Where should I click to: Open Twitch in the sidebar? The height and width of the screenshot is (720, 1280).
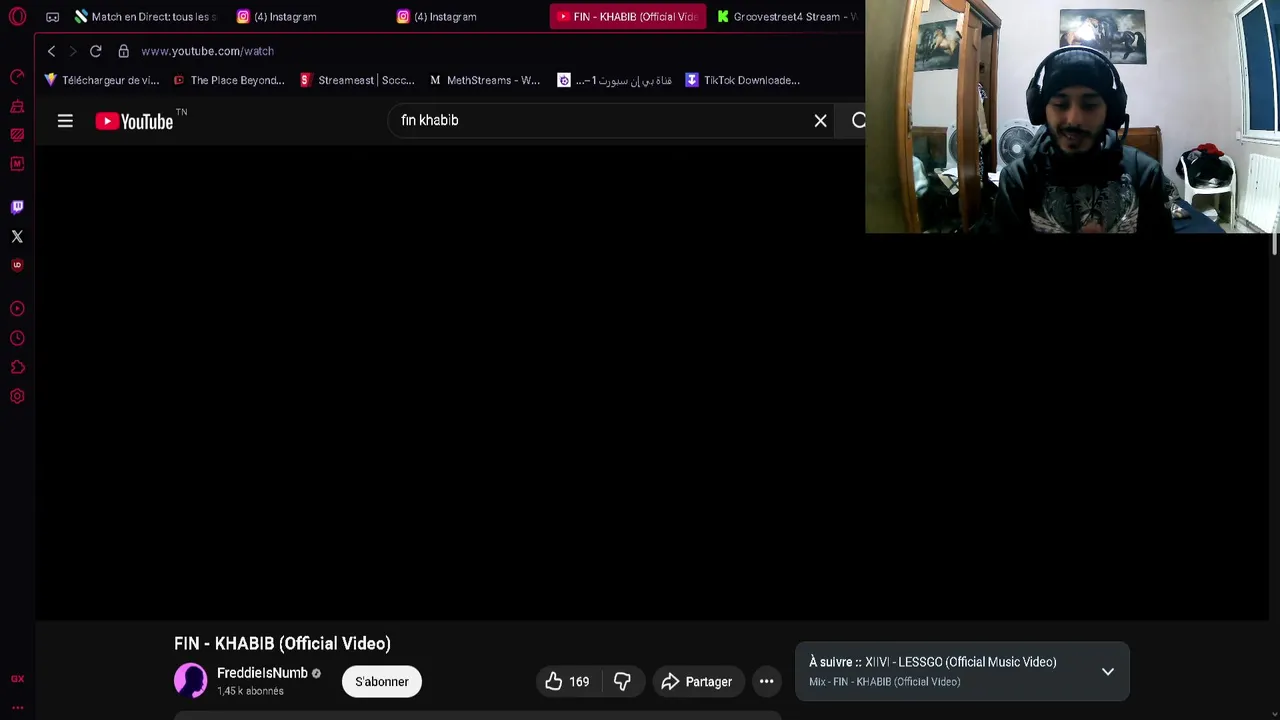[x=17, y=207]
